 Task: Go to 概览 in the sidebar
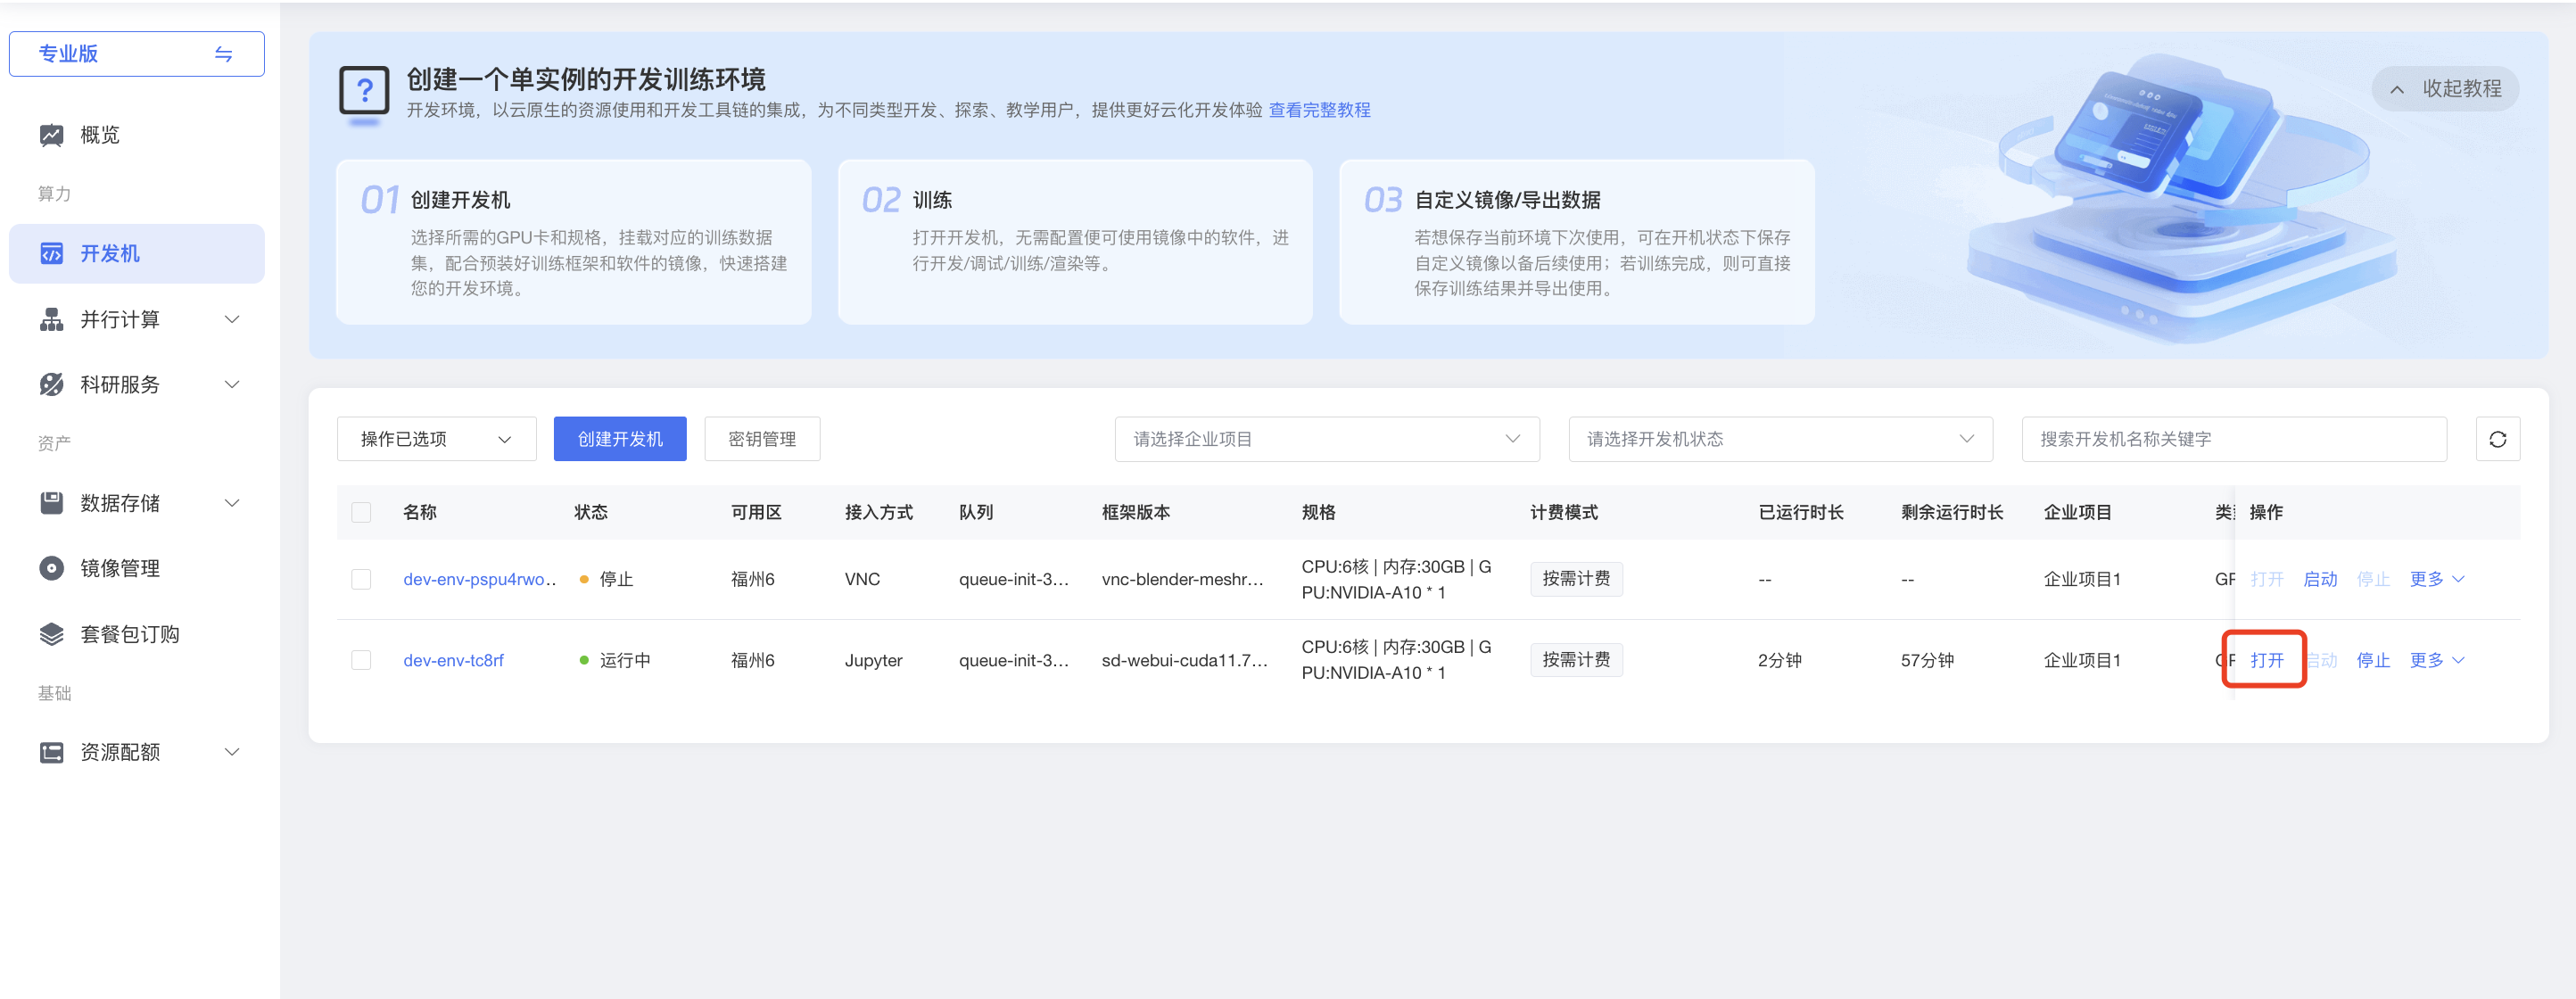click(137, 135)
